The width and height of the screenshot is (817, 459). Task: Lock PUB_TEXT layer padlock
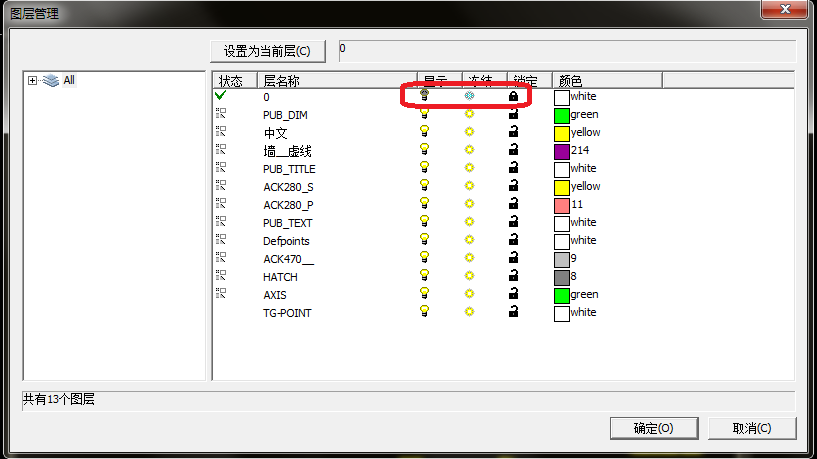[x=513, y=221]
